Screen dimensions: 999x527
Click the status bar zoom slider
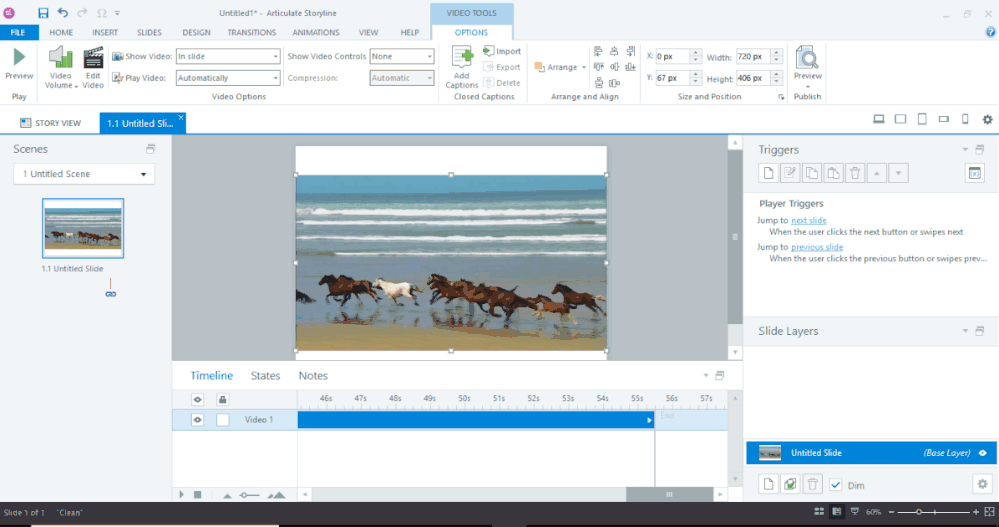pyautogui.click(x=919, y=512)
